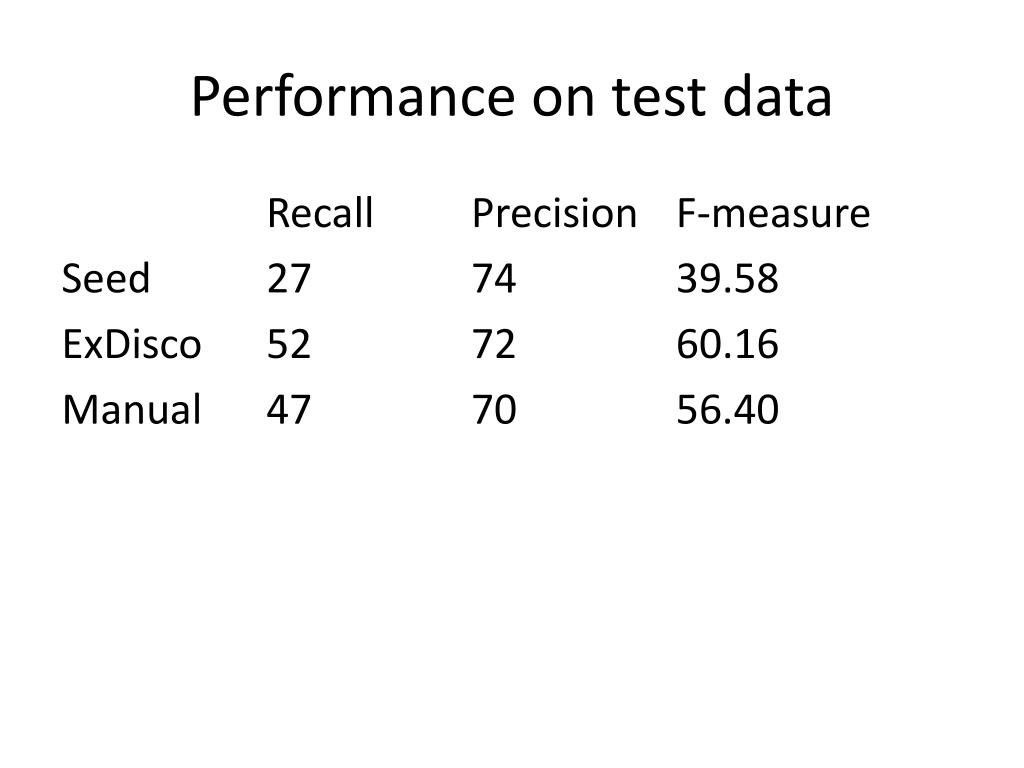Select the Precision column header

(x=554, y=213)
